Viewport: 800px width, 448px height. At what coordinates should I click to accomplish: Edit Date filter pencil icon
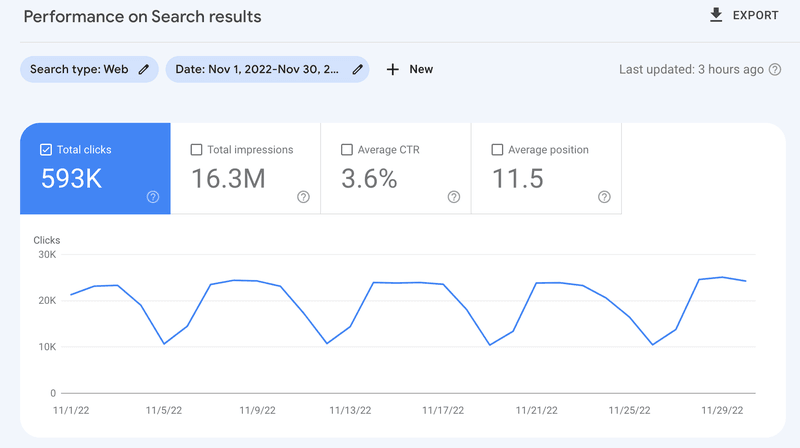358,69
